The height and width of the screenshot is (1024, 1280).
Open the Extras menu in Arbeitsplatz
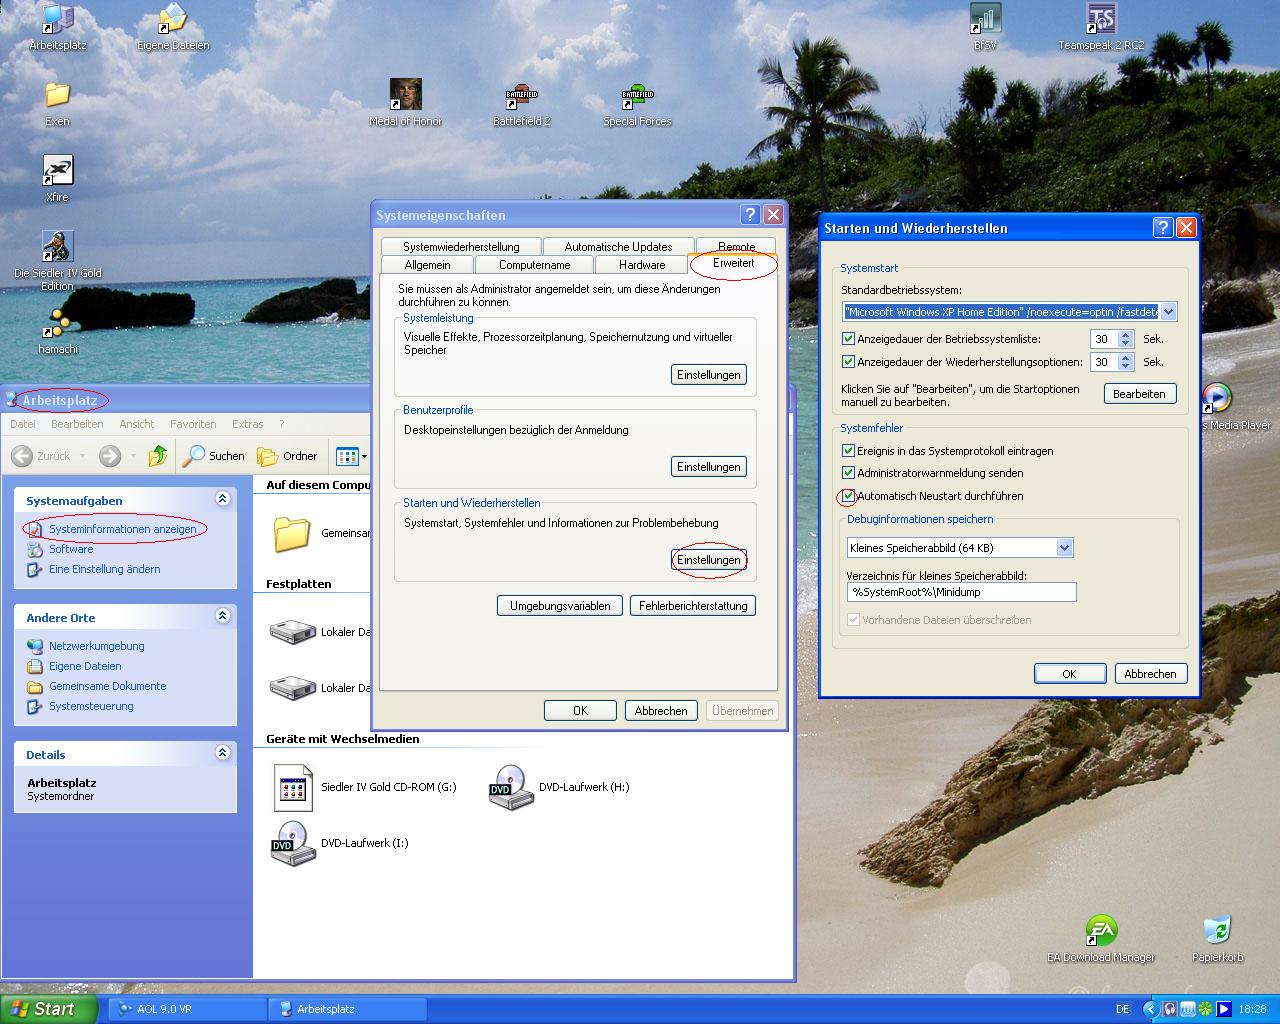point(247,424)
